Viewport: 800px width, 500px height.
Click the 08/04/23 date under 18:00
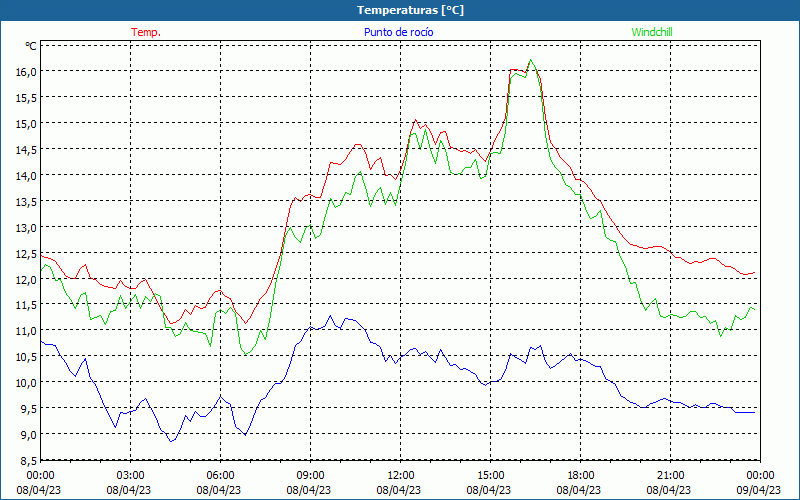[579, 490]
